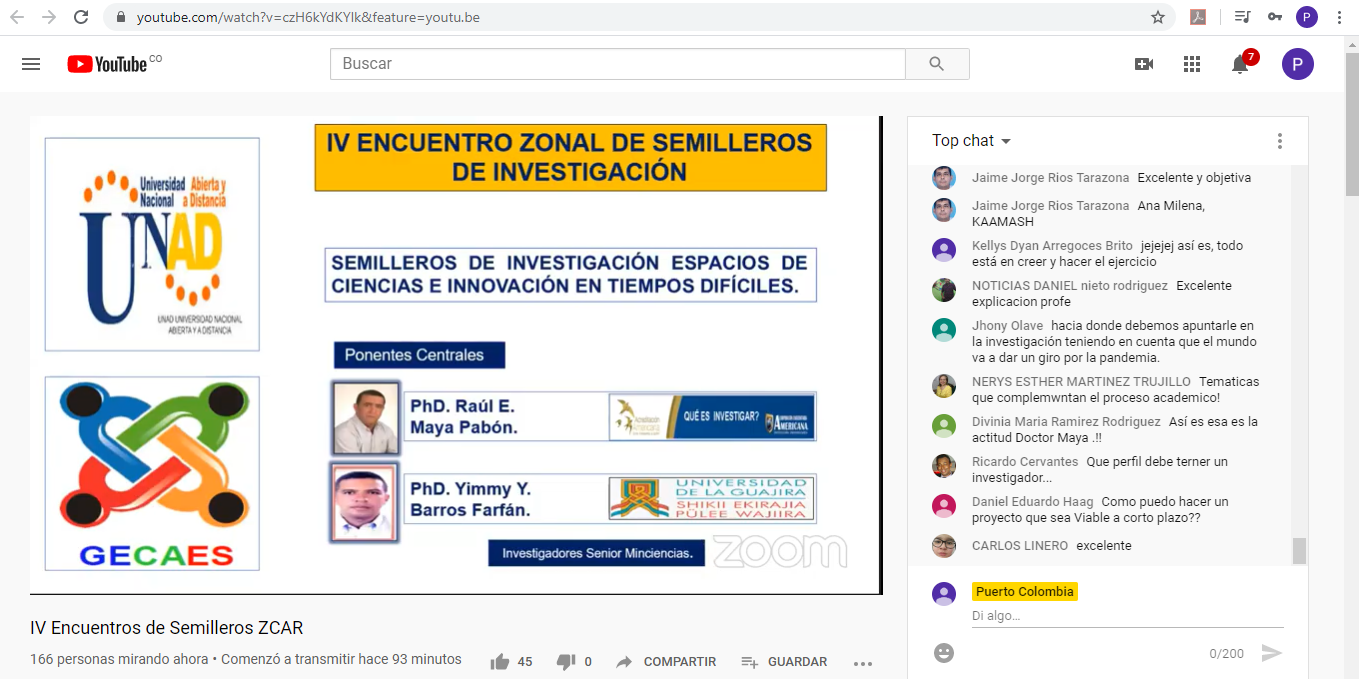Open notifications bell with 7 alerts

(1240, 64)
